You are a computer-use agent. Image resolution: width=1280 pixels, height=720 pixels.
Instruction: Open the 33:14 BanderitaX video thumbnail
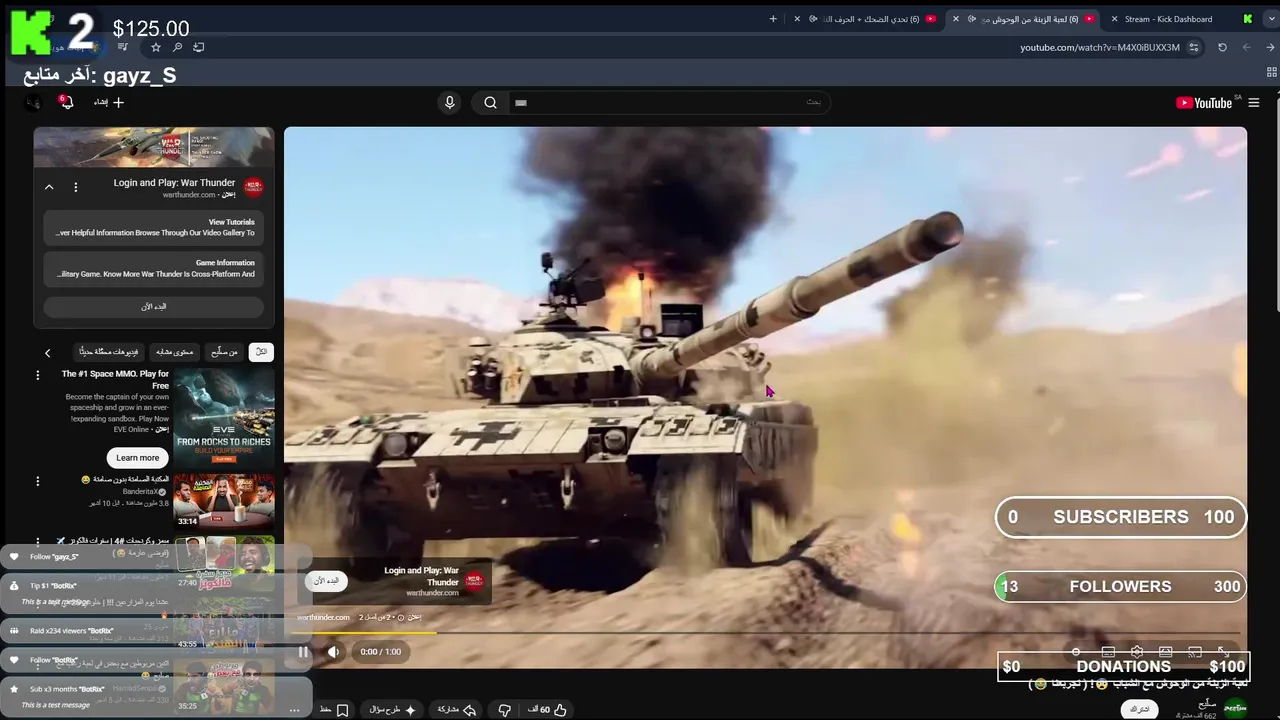pyautogui.click(x=224, y=501)
